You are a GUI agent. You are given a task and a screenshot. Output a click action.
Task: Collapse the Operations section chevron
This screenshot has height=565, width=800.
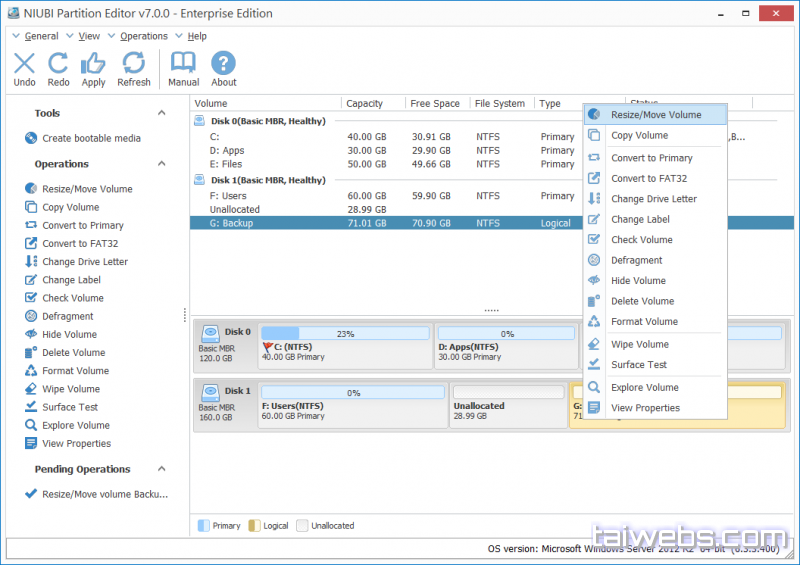tap(162, 164)
